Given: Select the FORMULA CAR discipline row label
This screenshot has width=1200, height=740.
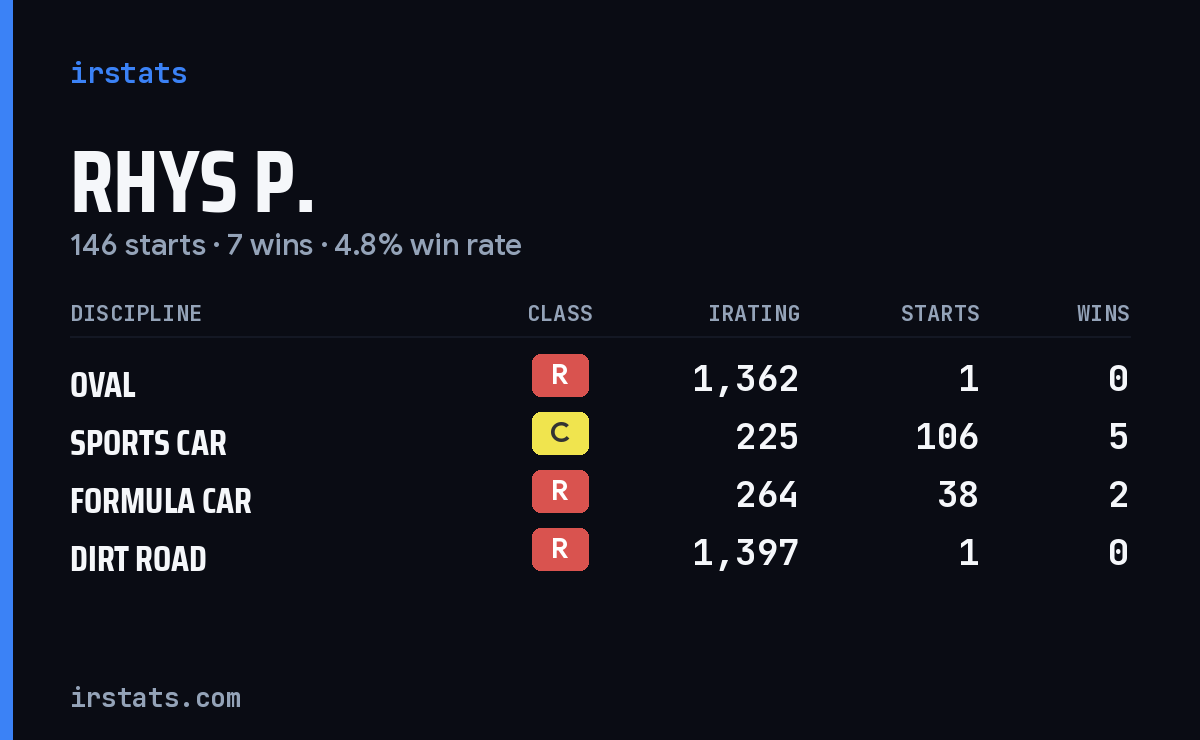Looking at the screenshot, I should tap(161, 501).
